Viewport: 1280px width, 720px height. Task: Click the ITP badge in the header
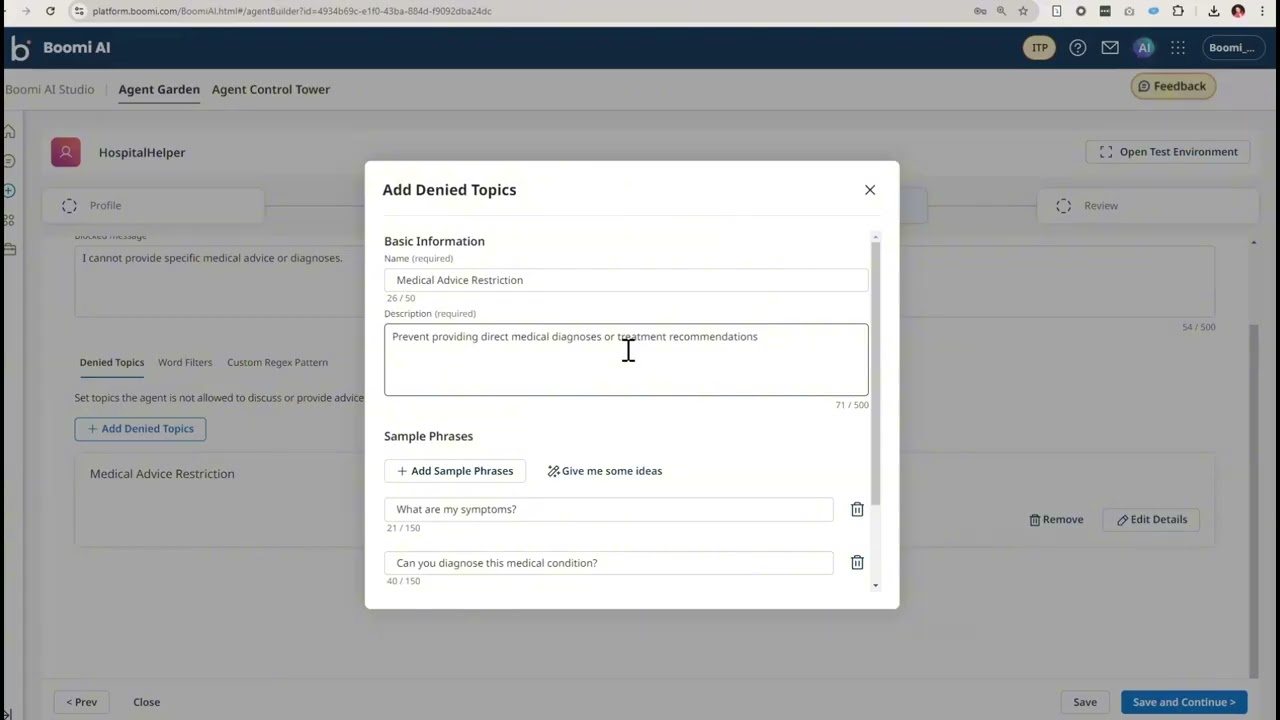[x=1040, y=48]
